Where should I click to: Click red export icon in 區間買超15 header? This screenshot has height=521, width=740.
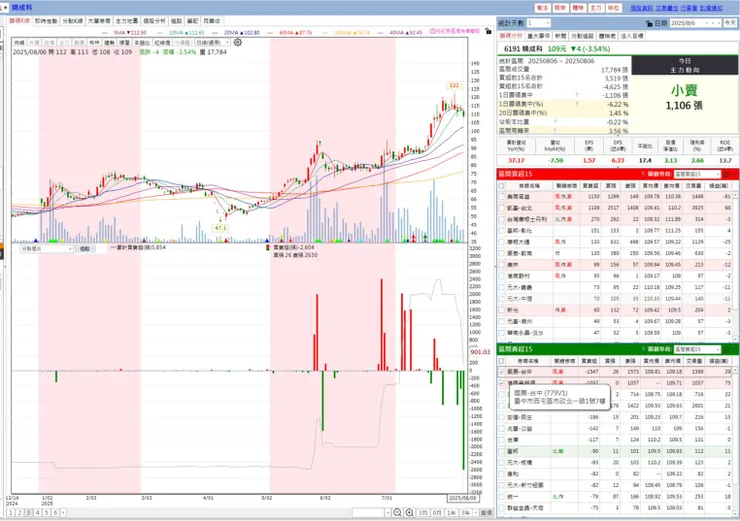[727, 174]
